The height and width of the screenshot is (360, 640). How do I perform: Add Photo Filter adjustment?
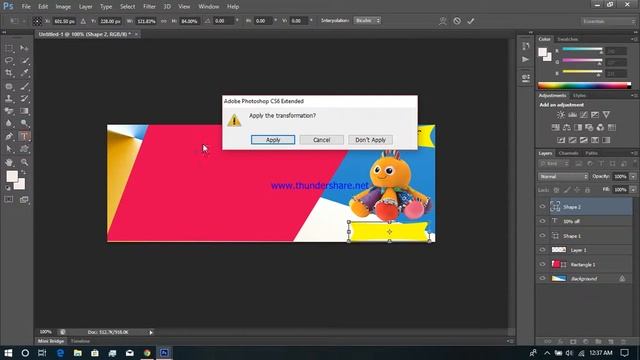point(589,128)
